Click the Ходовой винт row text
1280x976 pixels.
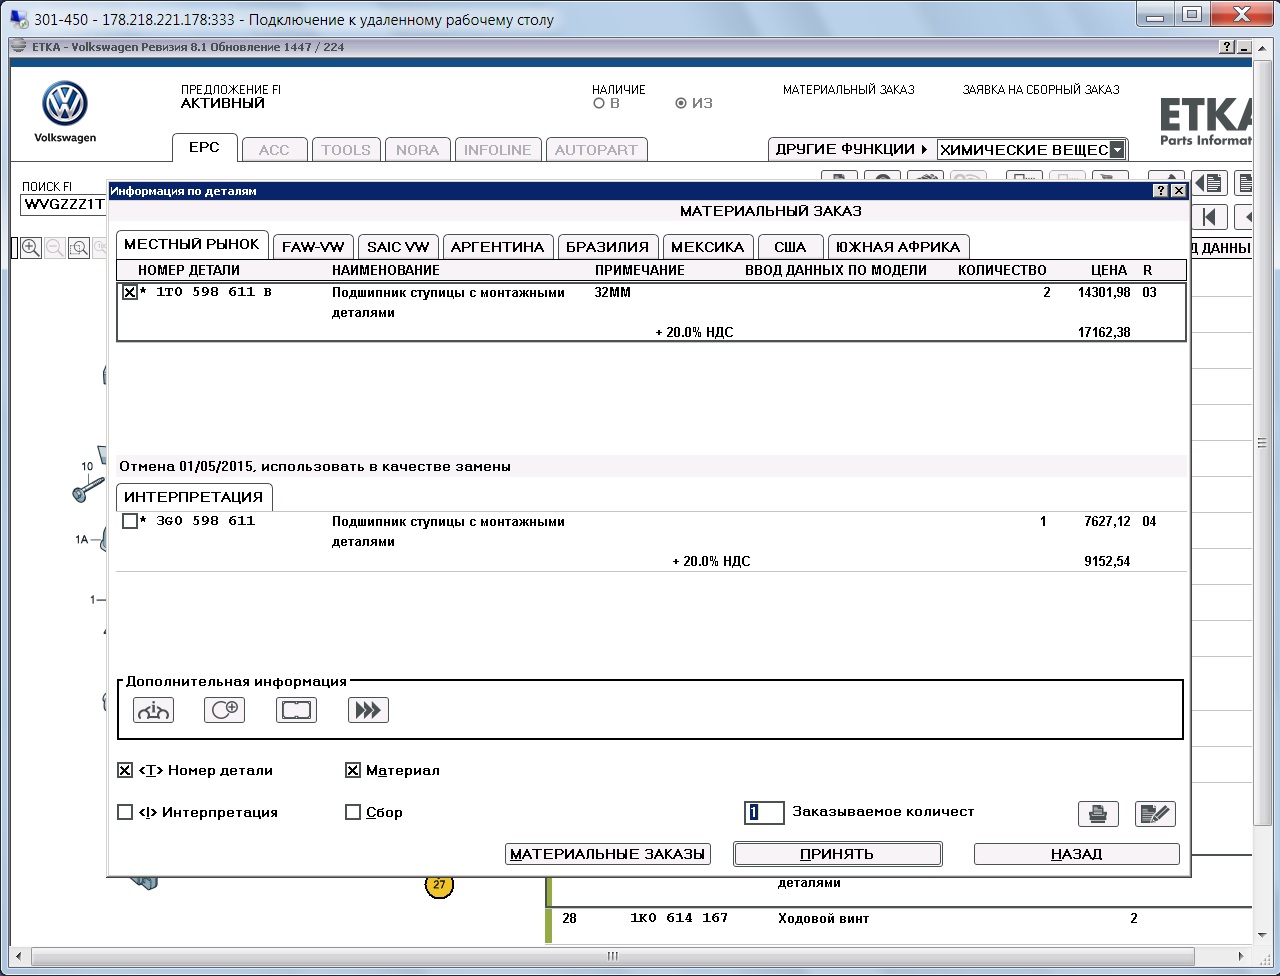pyautogui.click(x=824, y=918)
